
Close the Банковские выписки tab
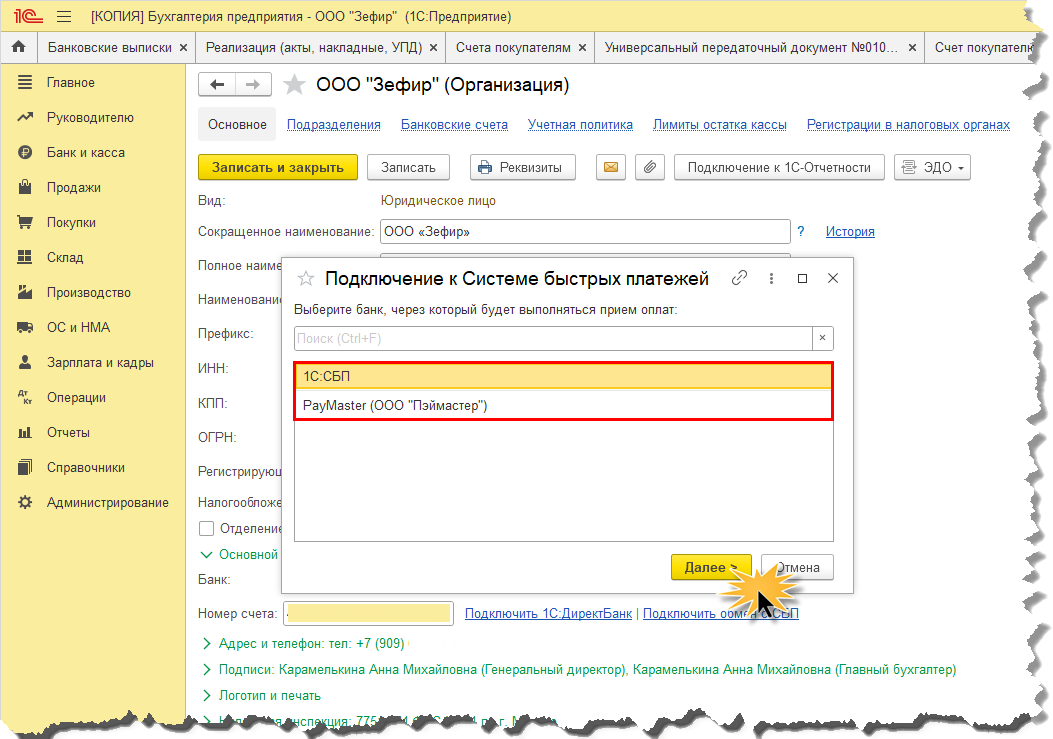[183, 48]
